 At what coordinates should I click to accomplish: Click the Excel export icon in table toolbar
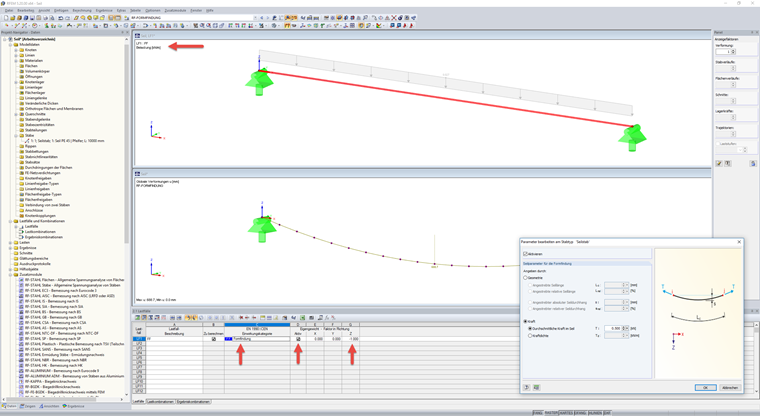click(x=302, y=318)
